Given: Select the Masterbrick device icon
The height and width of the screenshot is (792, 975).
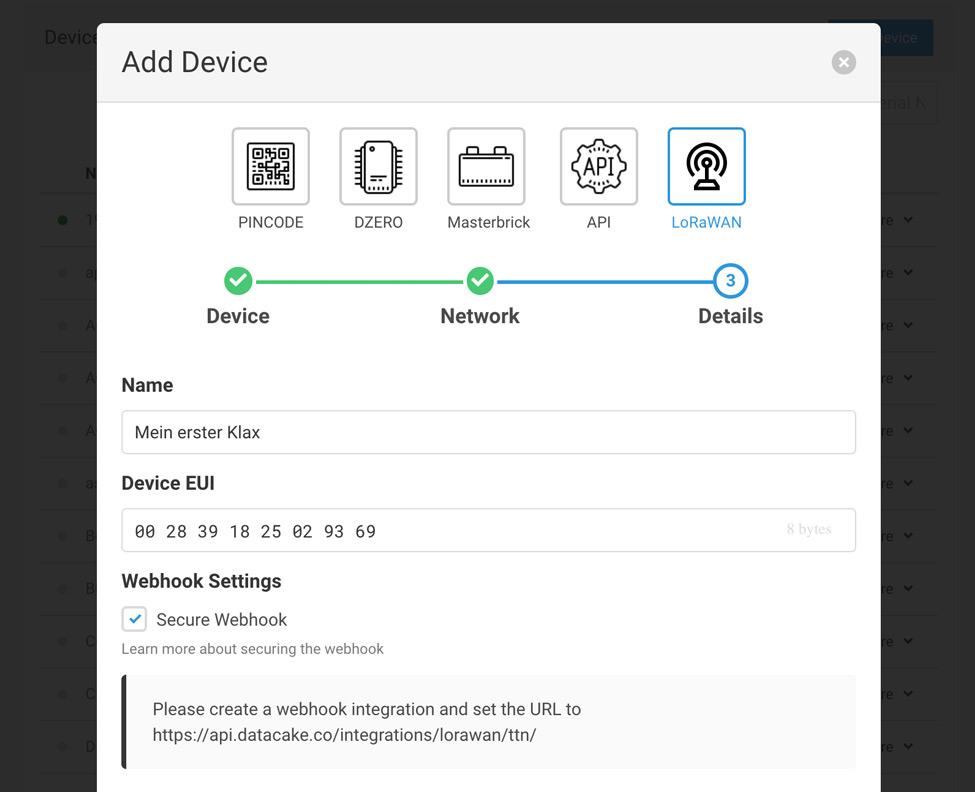Looking at the screenshot, I should pos(486,166).
